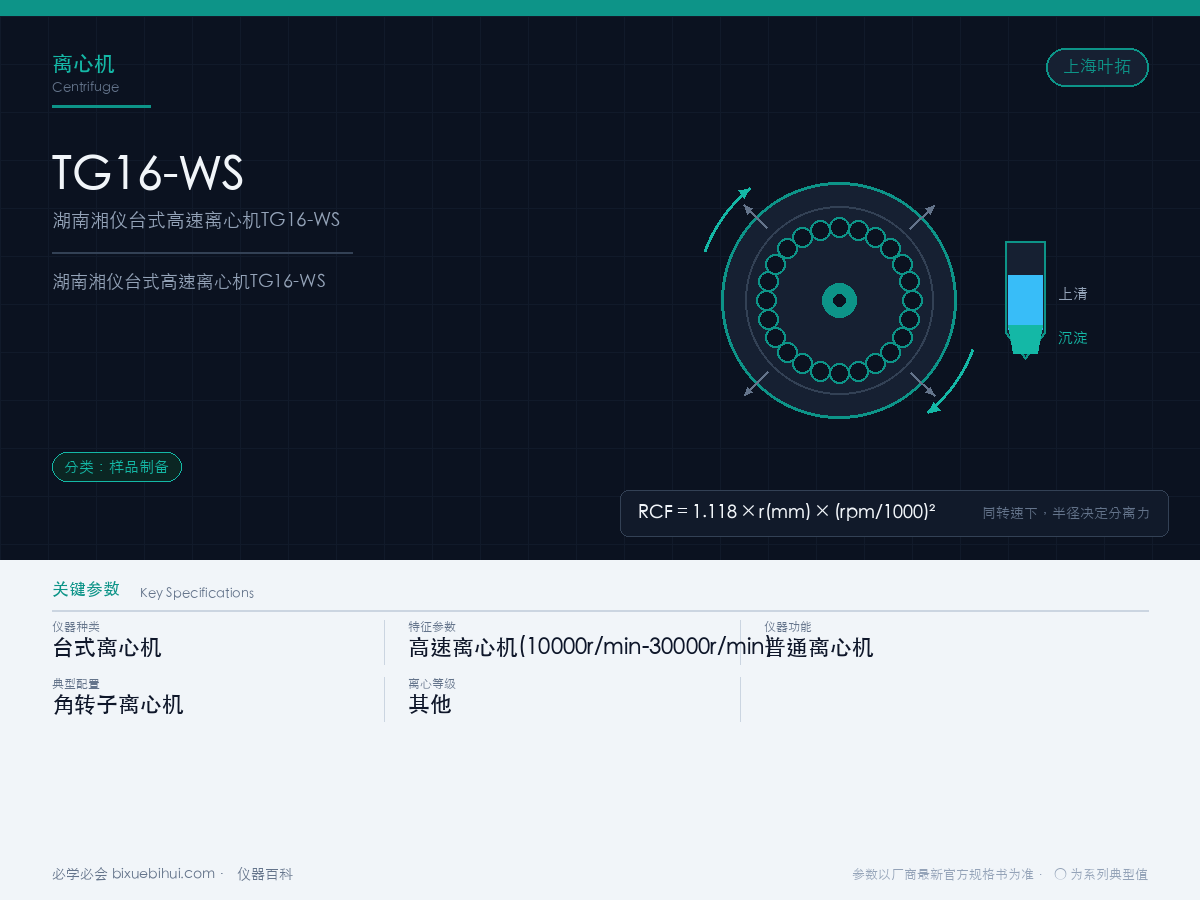The width and height of the screenshot is (1200, 900).
Task: Click the lower-left outward force arrow
Action: coord(756,384)
